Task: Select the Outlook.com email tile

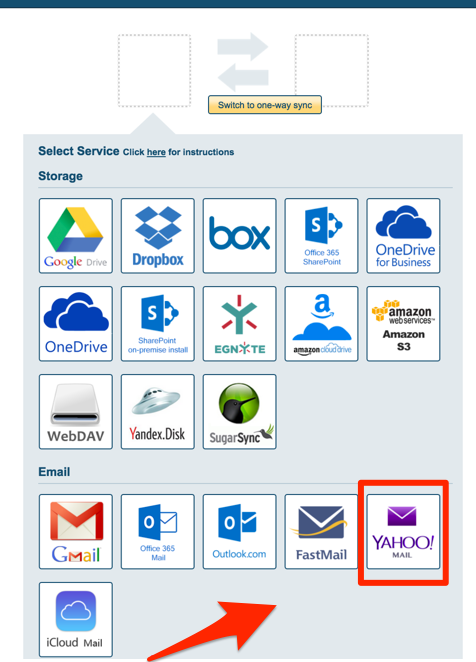Action: coord(239,532)
